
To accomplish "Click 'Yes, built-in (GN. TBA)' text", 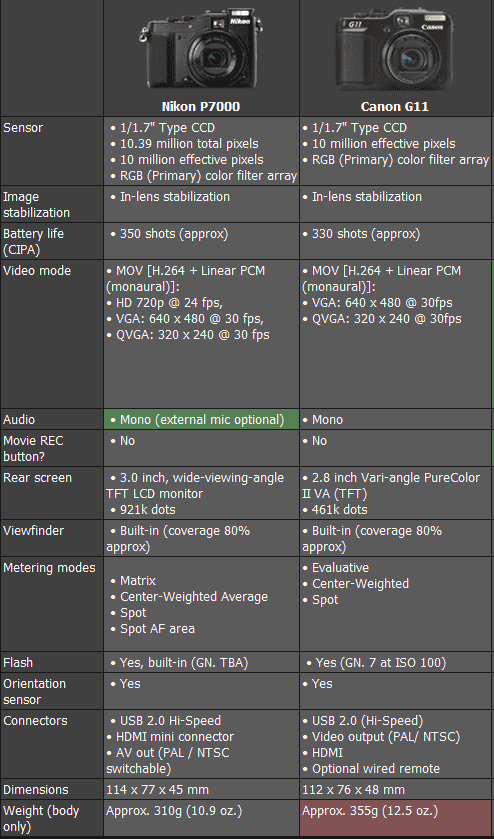I will (184, 662).
